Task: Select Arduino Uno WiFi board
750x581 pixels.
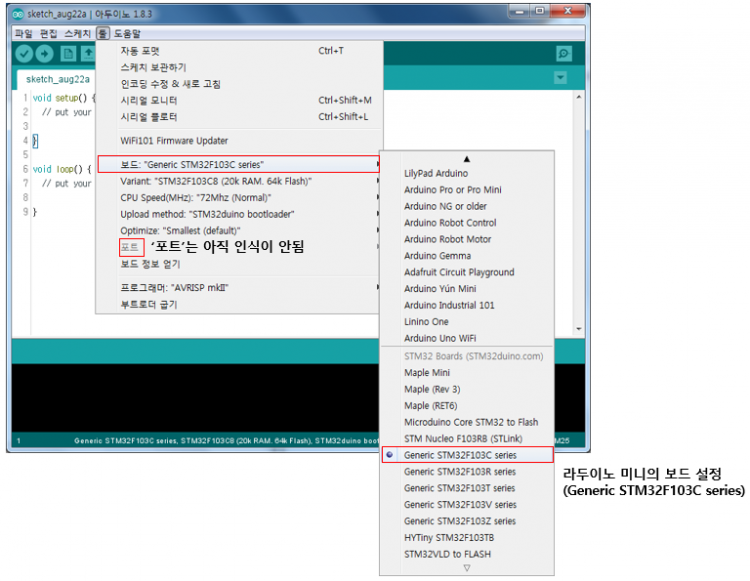Action: pos(467,338)
